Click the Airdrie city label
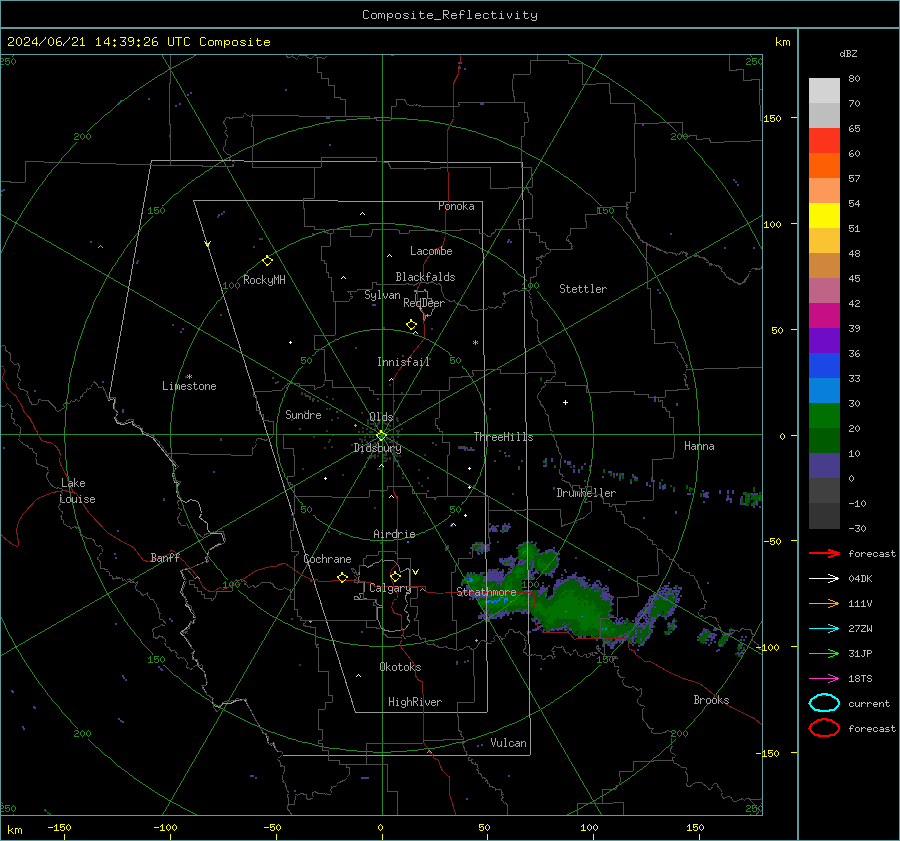Image resolution: width=900 pixels, height=841 pixels. [x=394, y=534]
